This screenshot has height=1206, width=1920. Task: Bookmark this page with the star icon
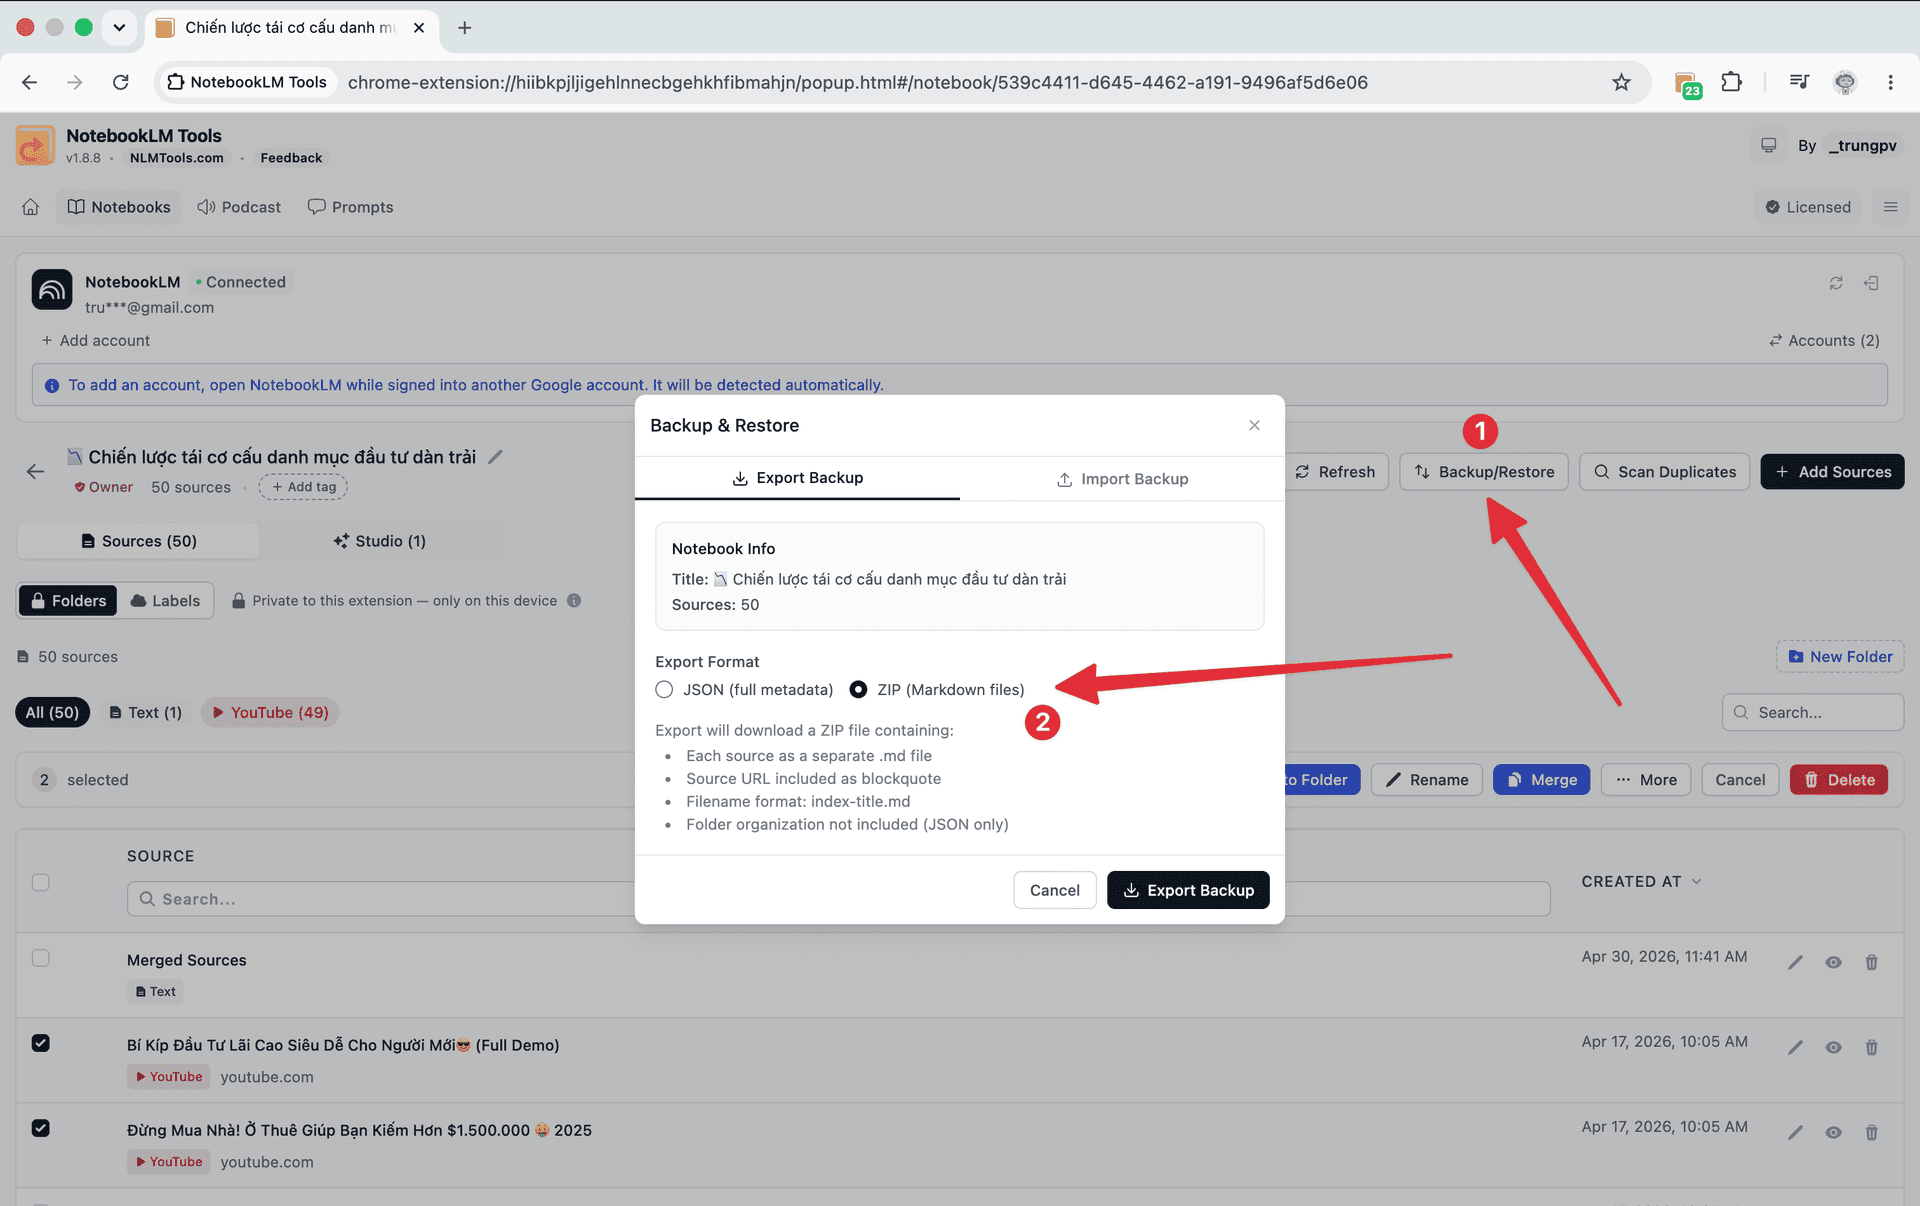point(1621,82)
